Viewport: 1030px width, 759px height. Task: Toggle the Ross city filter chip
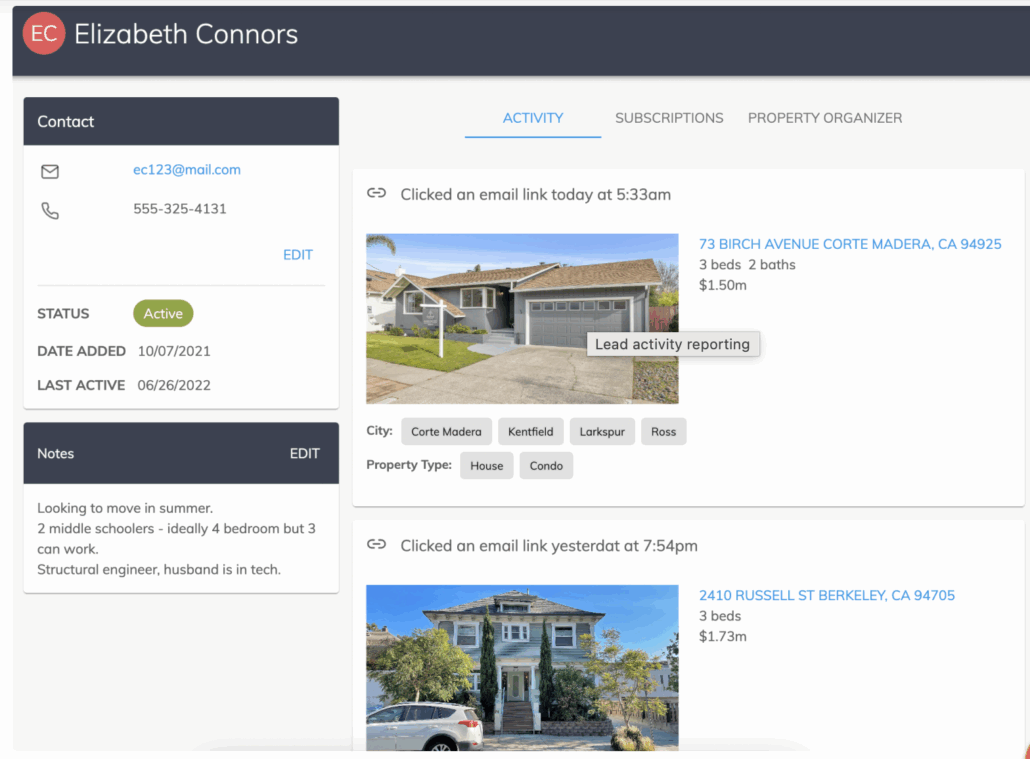point(663,431)
